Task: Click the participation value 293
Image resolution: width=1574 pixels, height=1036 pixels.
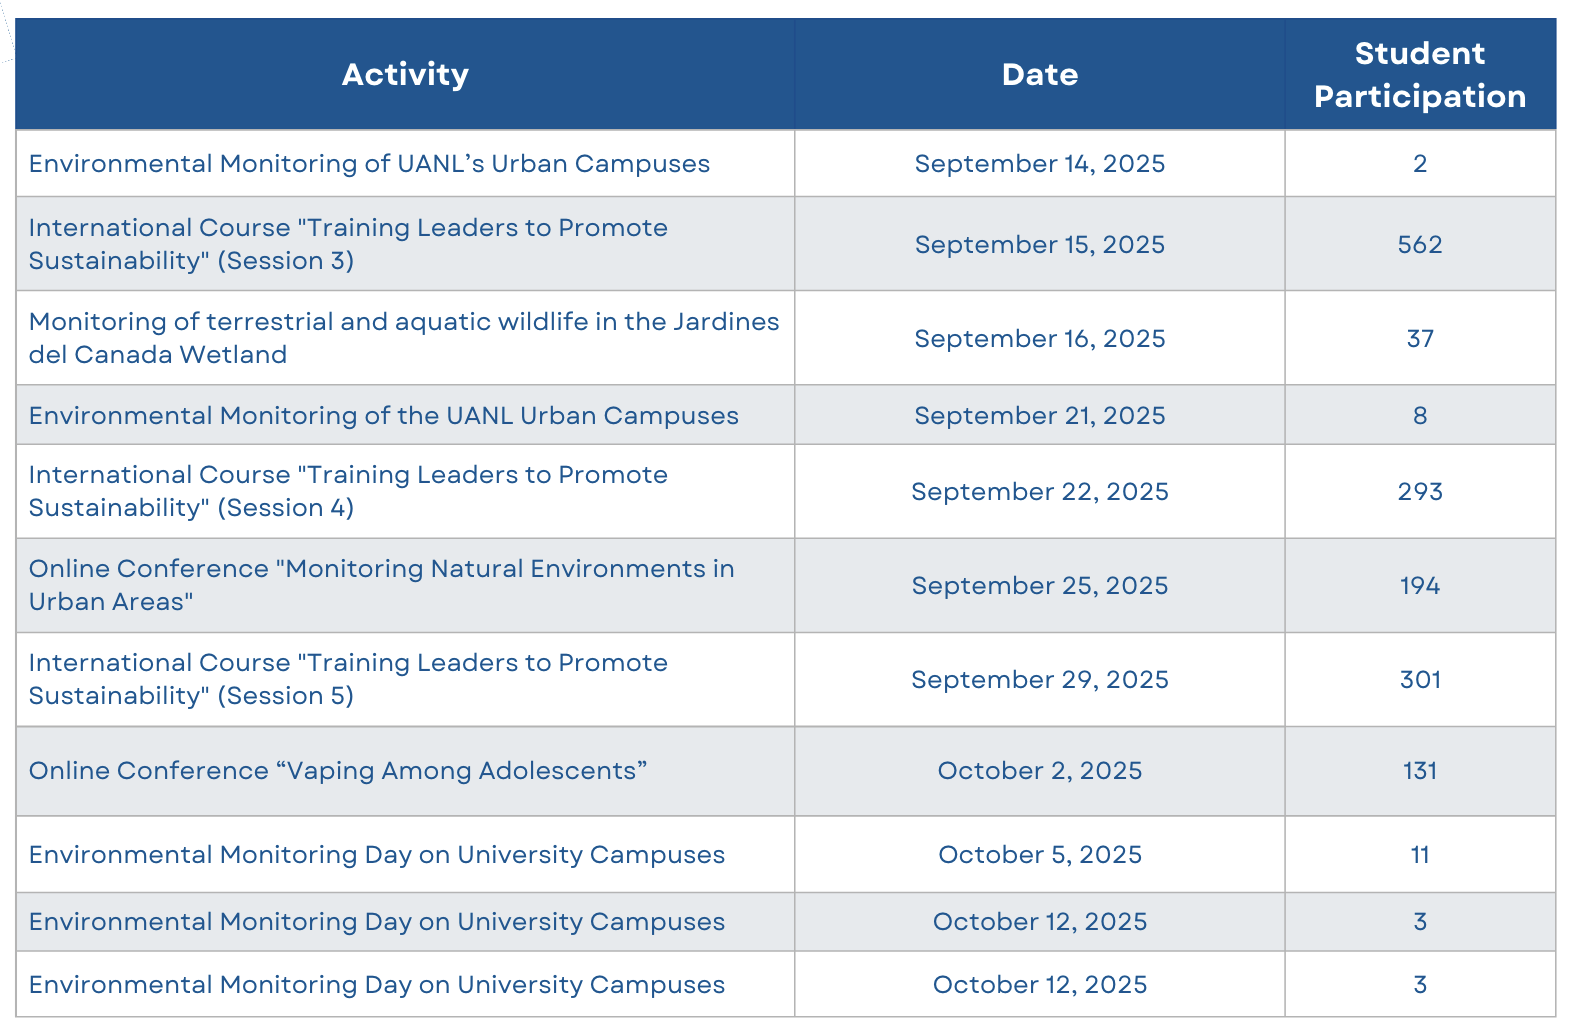Action: click(1420, 491)
